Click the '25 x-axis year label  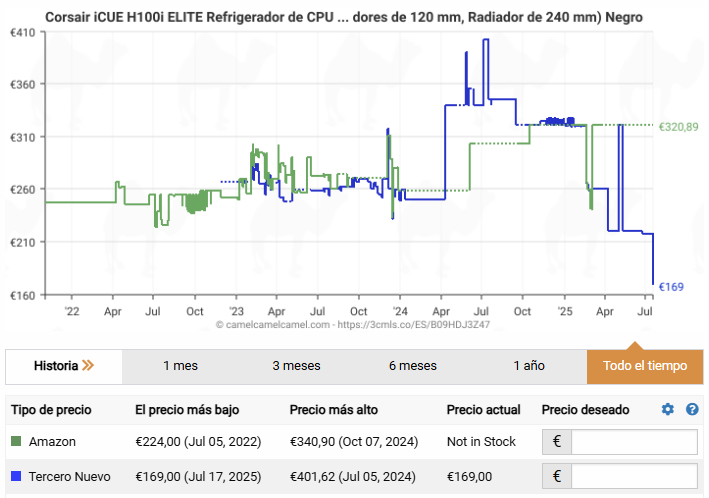pos(564,311)
